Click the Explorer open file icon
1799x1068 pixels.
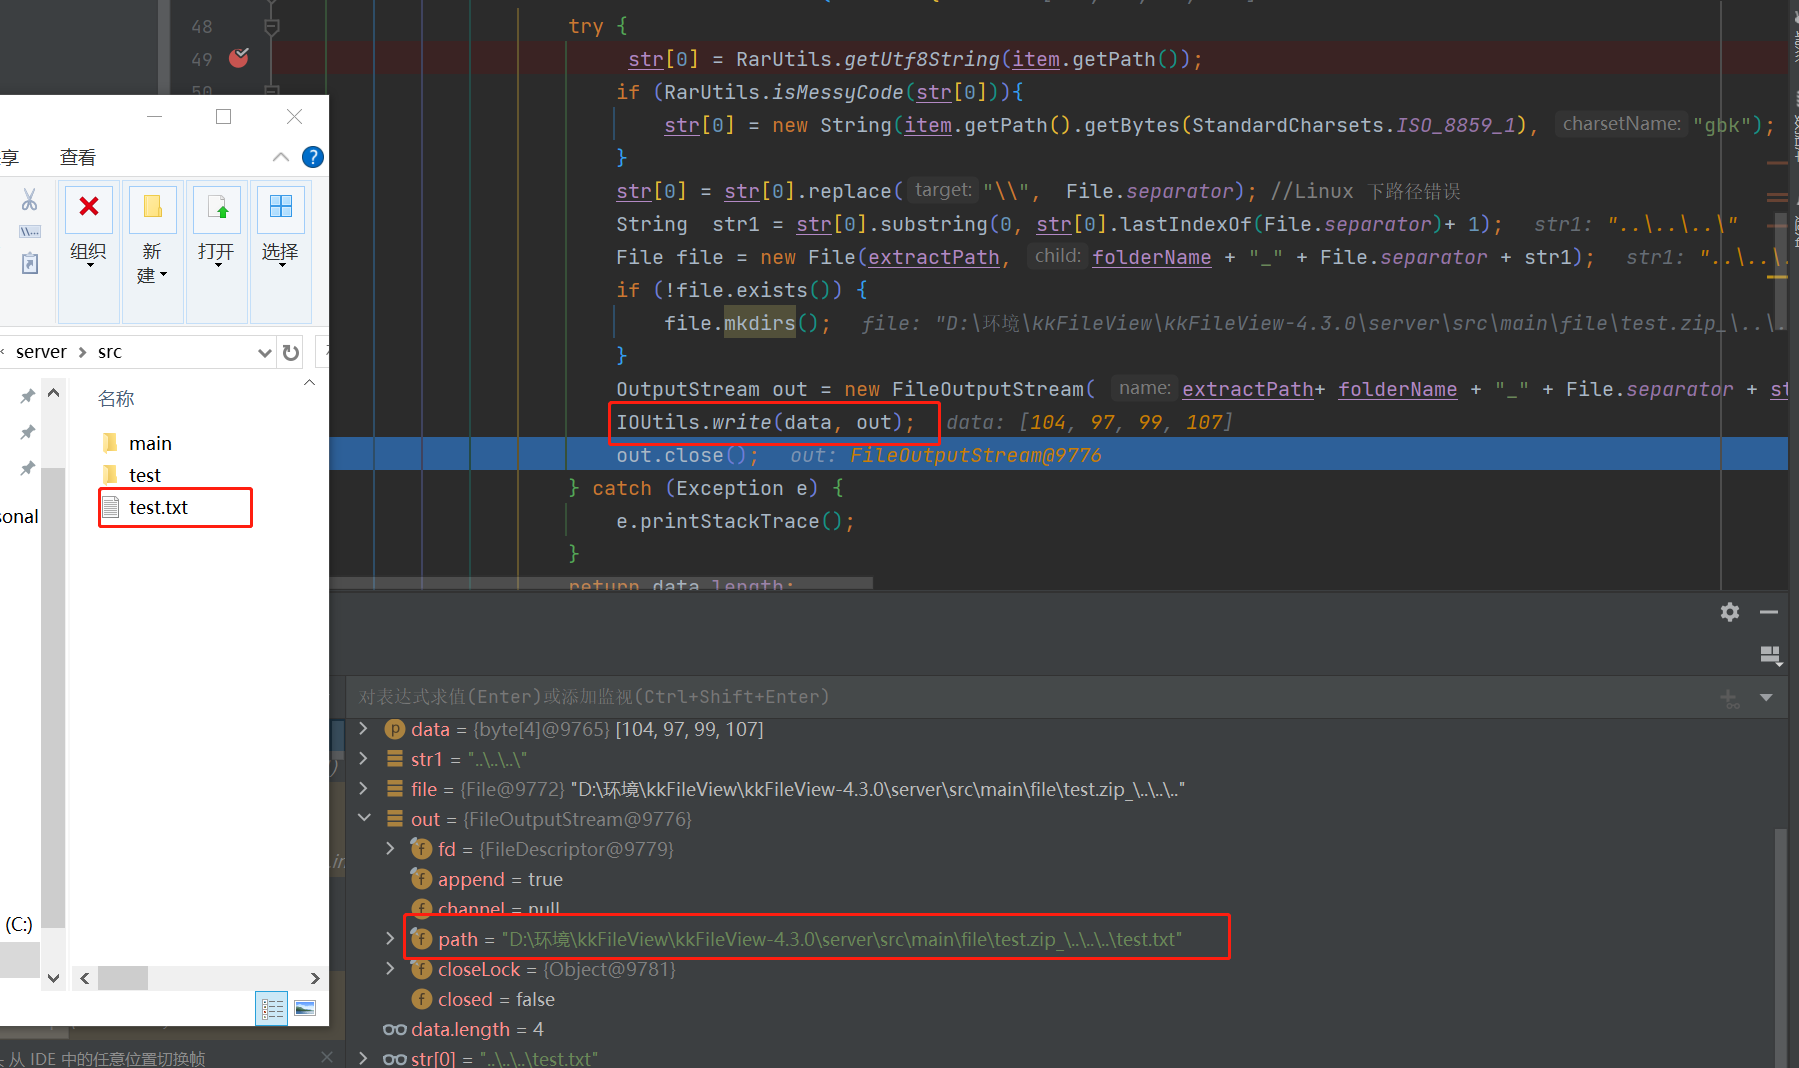217,207
